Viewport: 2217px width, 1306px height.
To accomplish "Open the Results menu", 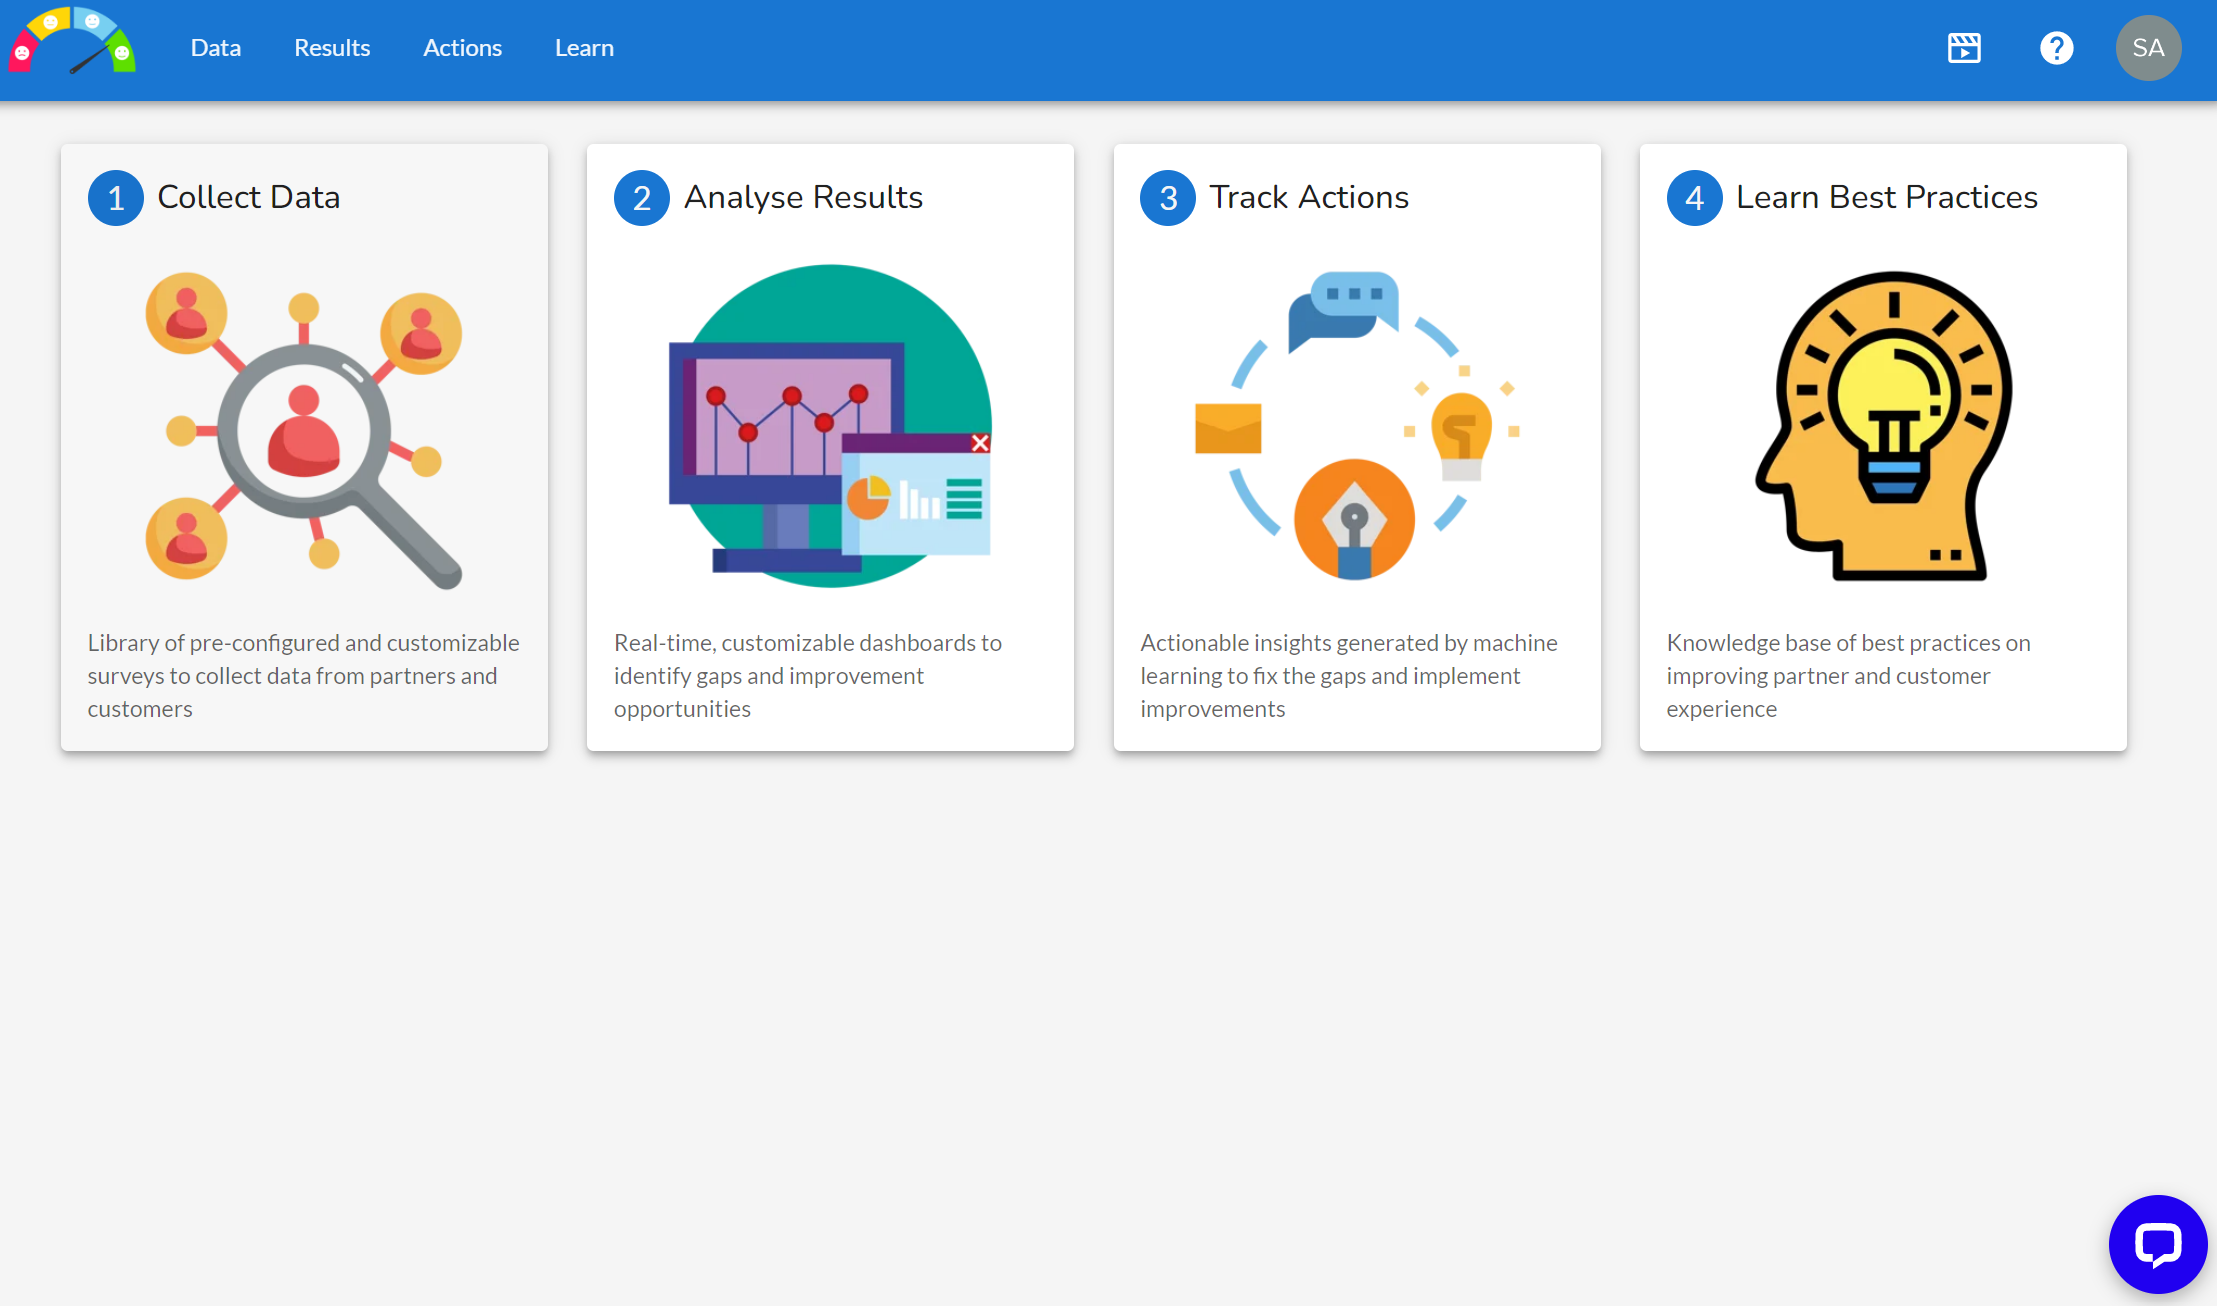I will 332,48.
